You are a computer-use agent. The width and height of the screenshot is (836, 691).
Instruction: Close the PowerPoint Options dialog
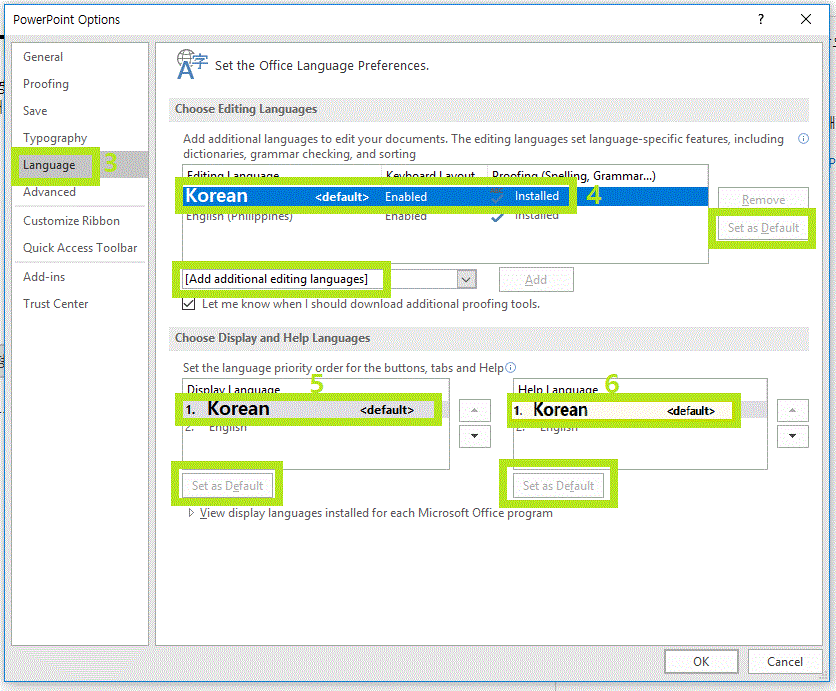point(806,20)
